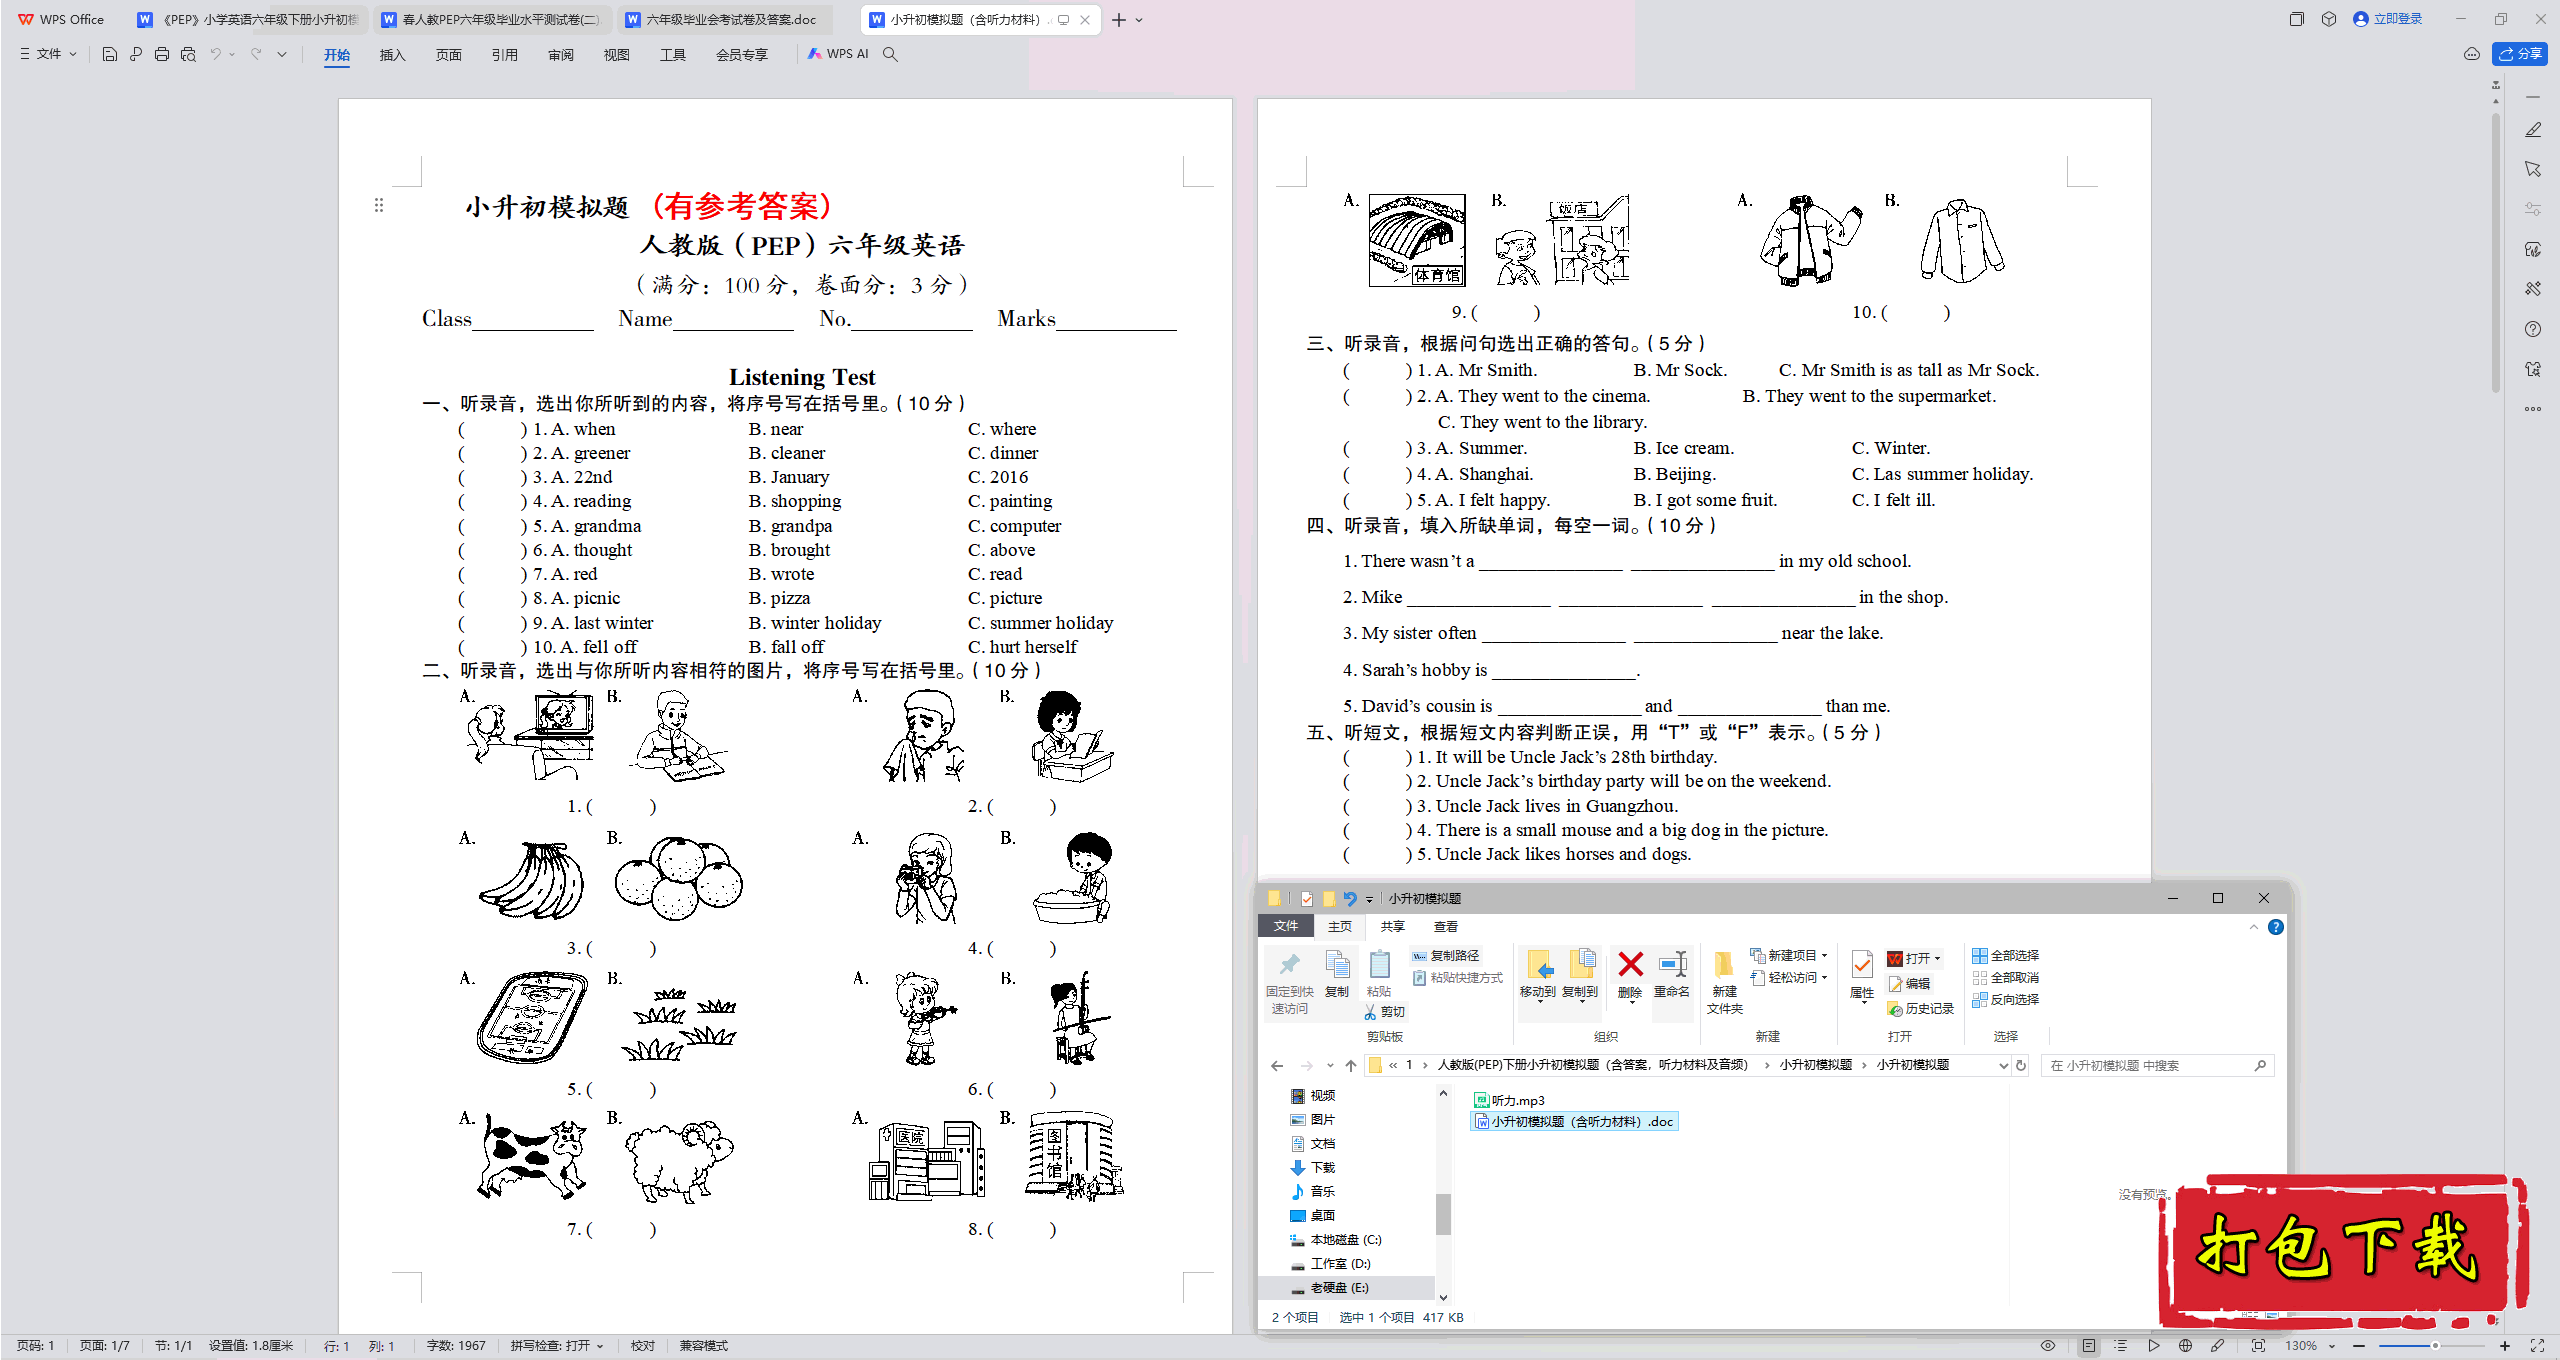Select 听力.mp3 file in Explorer

tap(1510, 1101)
